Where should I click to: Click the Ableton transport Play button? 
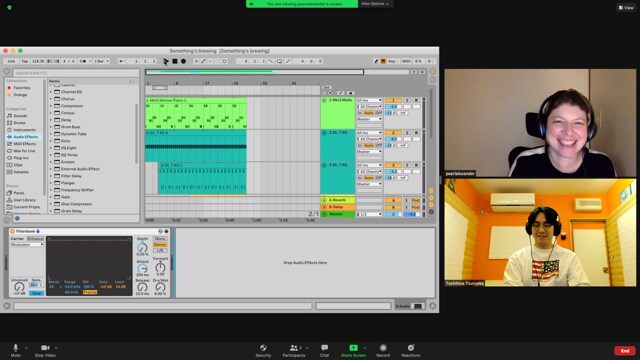[166, 61]
